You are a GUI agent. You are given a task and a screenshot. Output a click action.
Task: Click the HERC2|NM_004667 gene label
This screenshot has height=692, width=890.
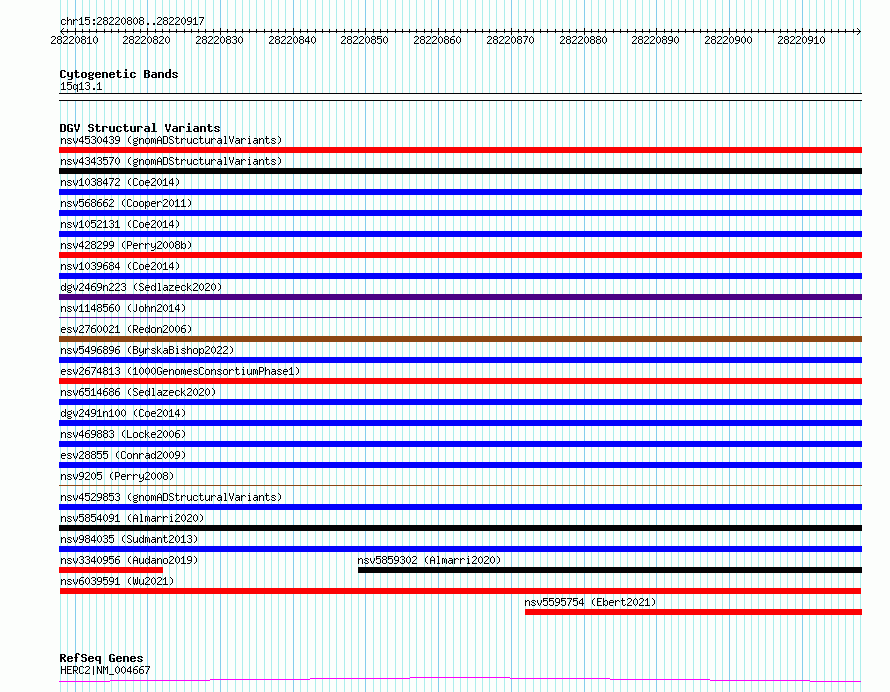(x=105, y=670)
